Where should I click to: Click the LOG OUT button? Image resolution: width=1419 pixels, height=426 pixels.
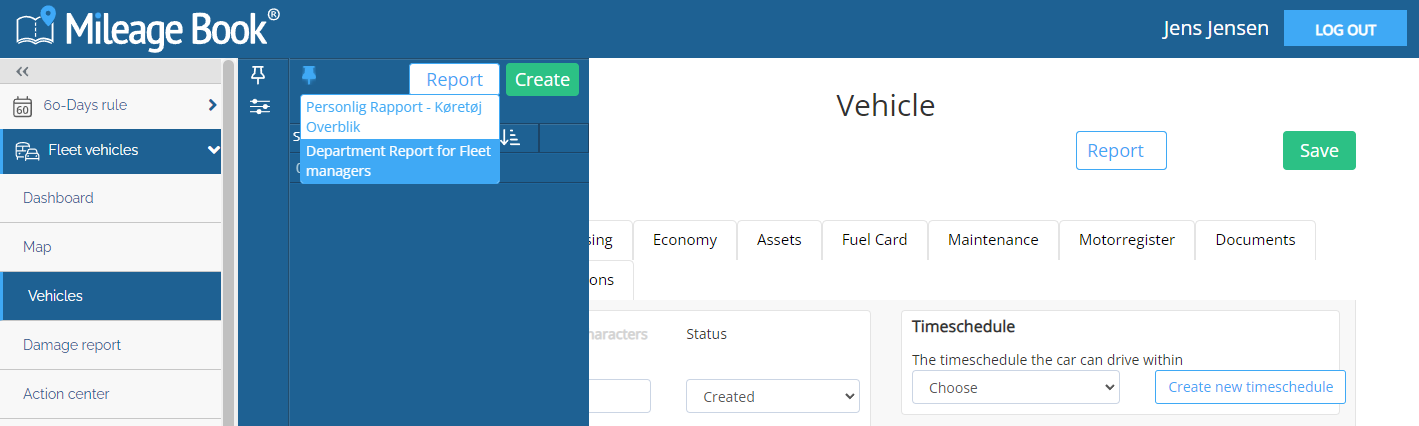tap(1345, 29)
